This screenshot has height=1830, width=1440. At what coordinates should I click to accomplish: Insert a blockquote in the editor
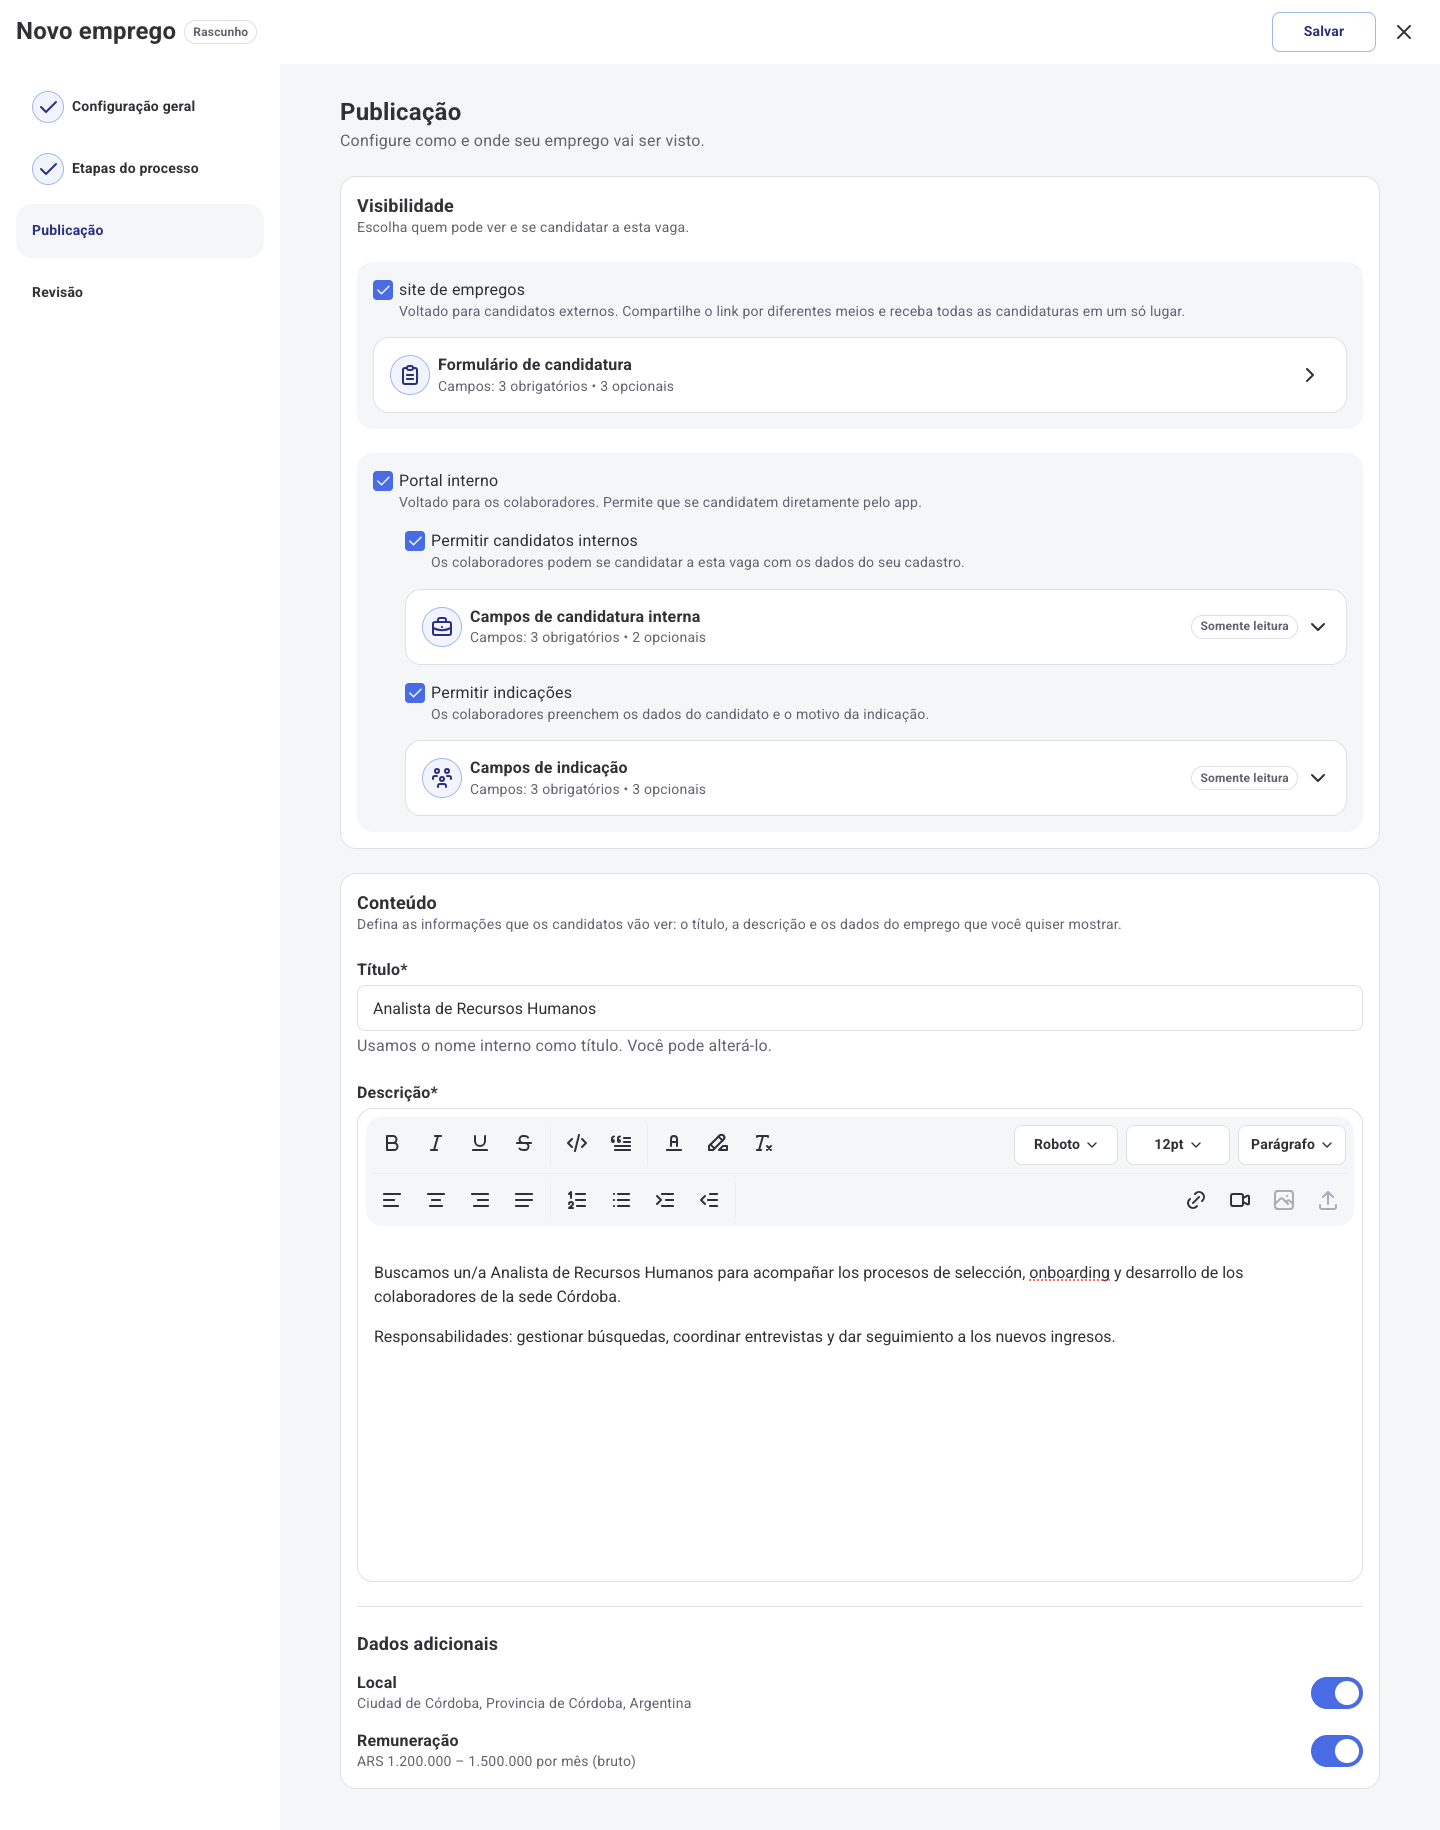point(621,1143)
